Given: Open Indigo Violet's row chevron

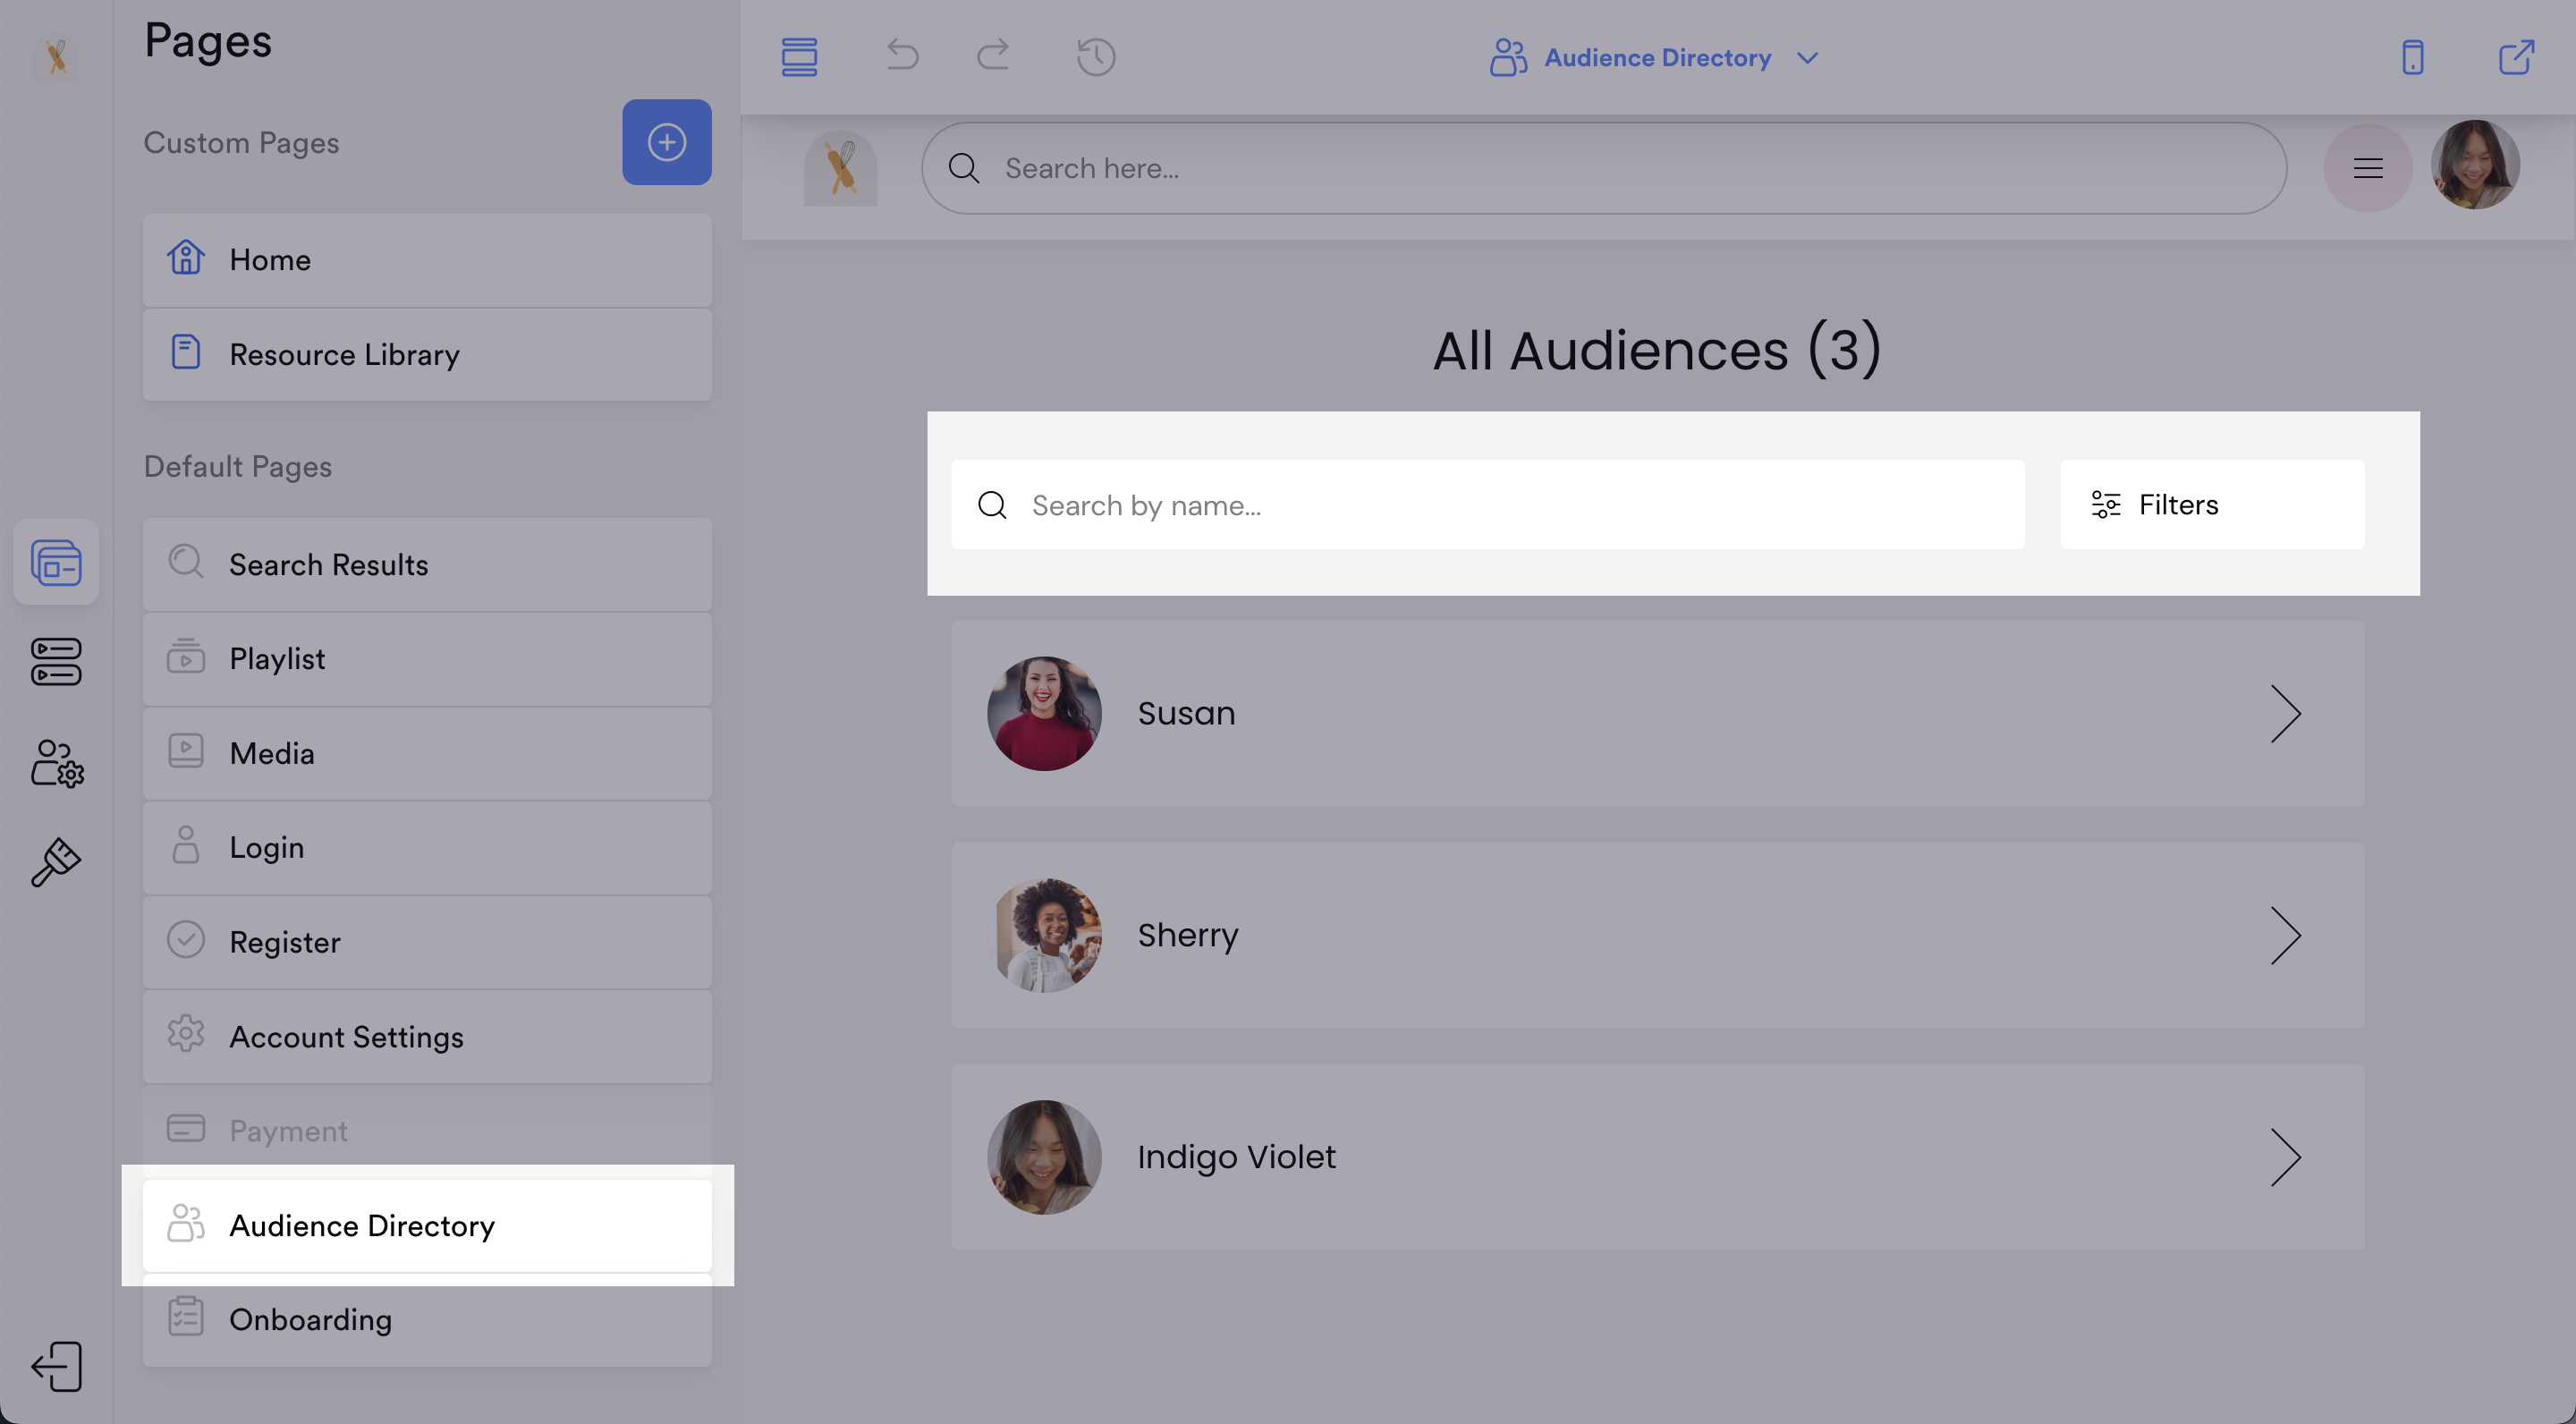Looking at the screenshot, I should click(x=2285, y=1157).
